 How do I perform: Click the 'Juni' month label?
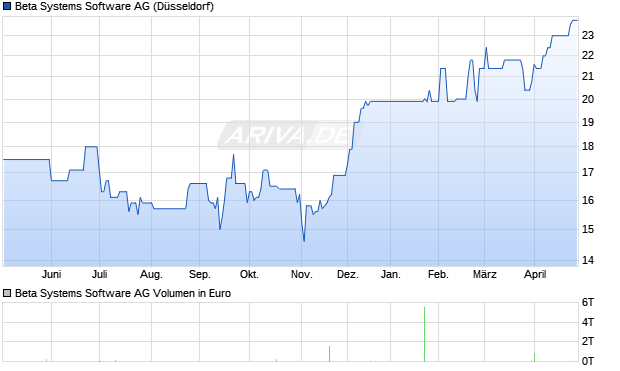pyautogui.click(x=51, y=274)
